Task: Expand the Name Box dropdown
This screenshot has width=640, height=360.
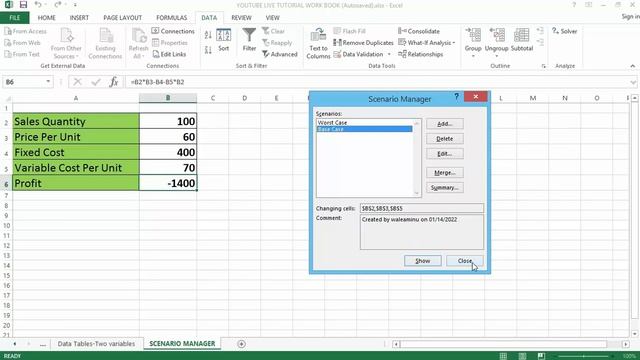Action: (x=48, y=82)
